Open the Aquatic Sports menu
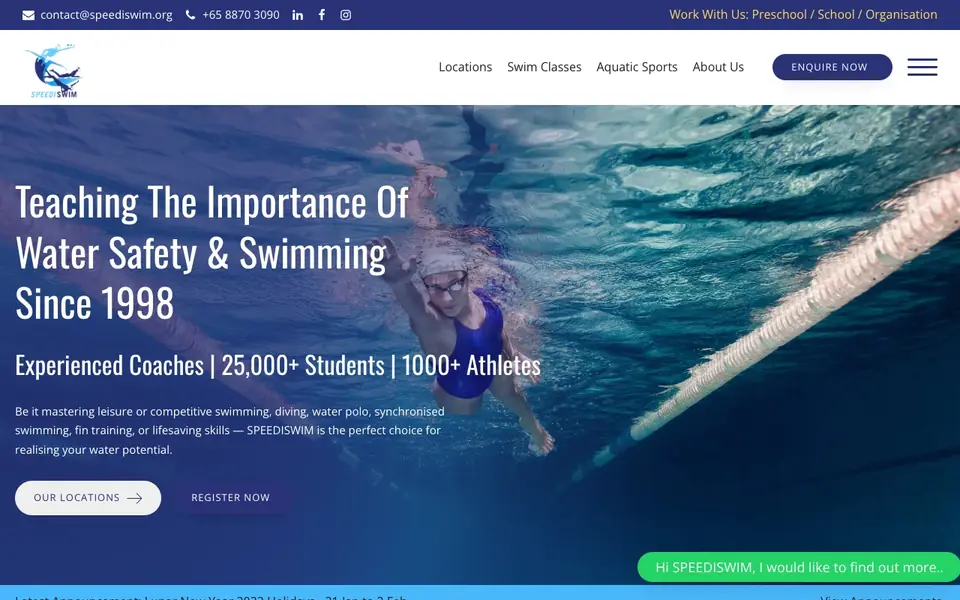 click(637, 67)
